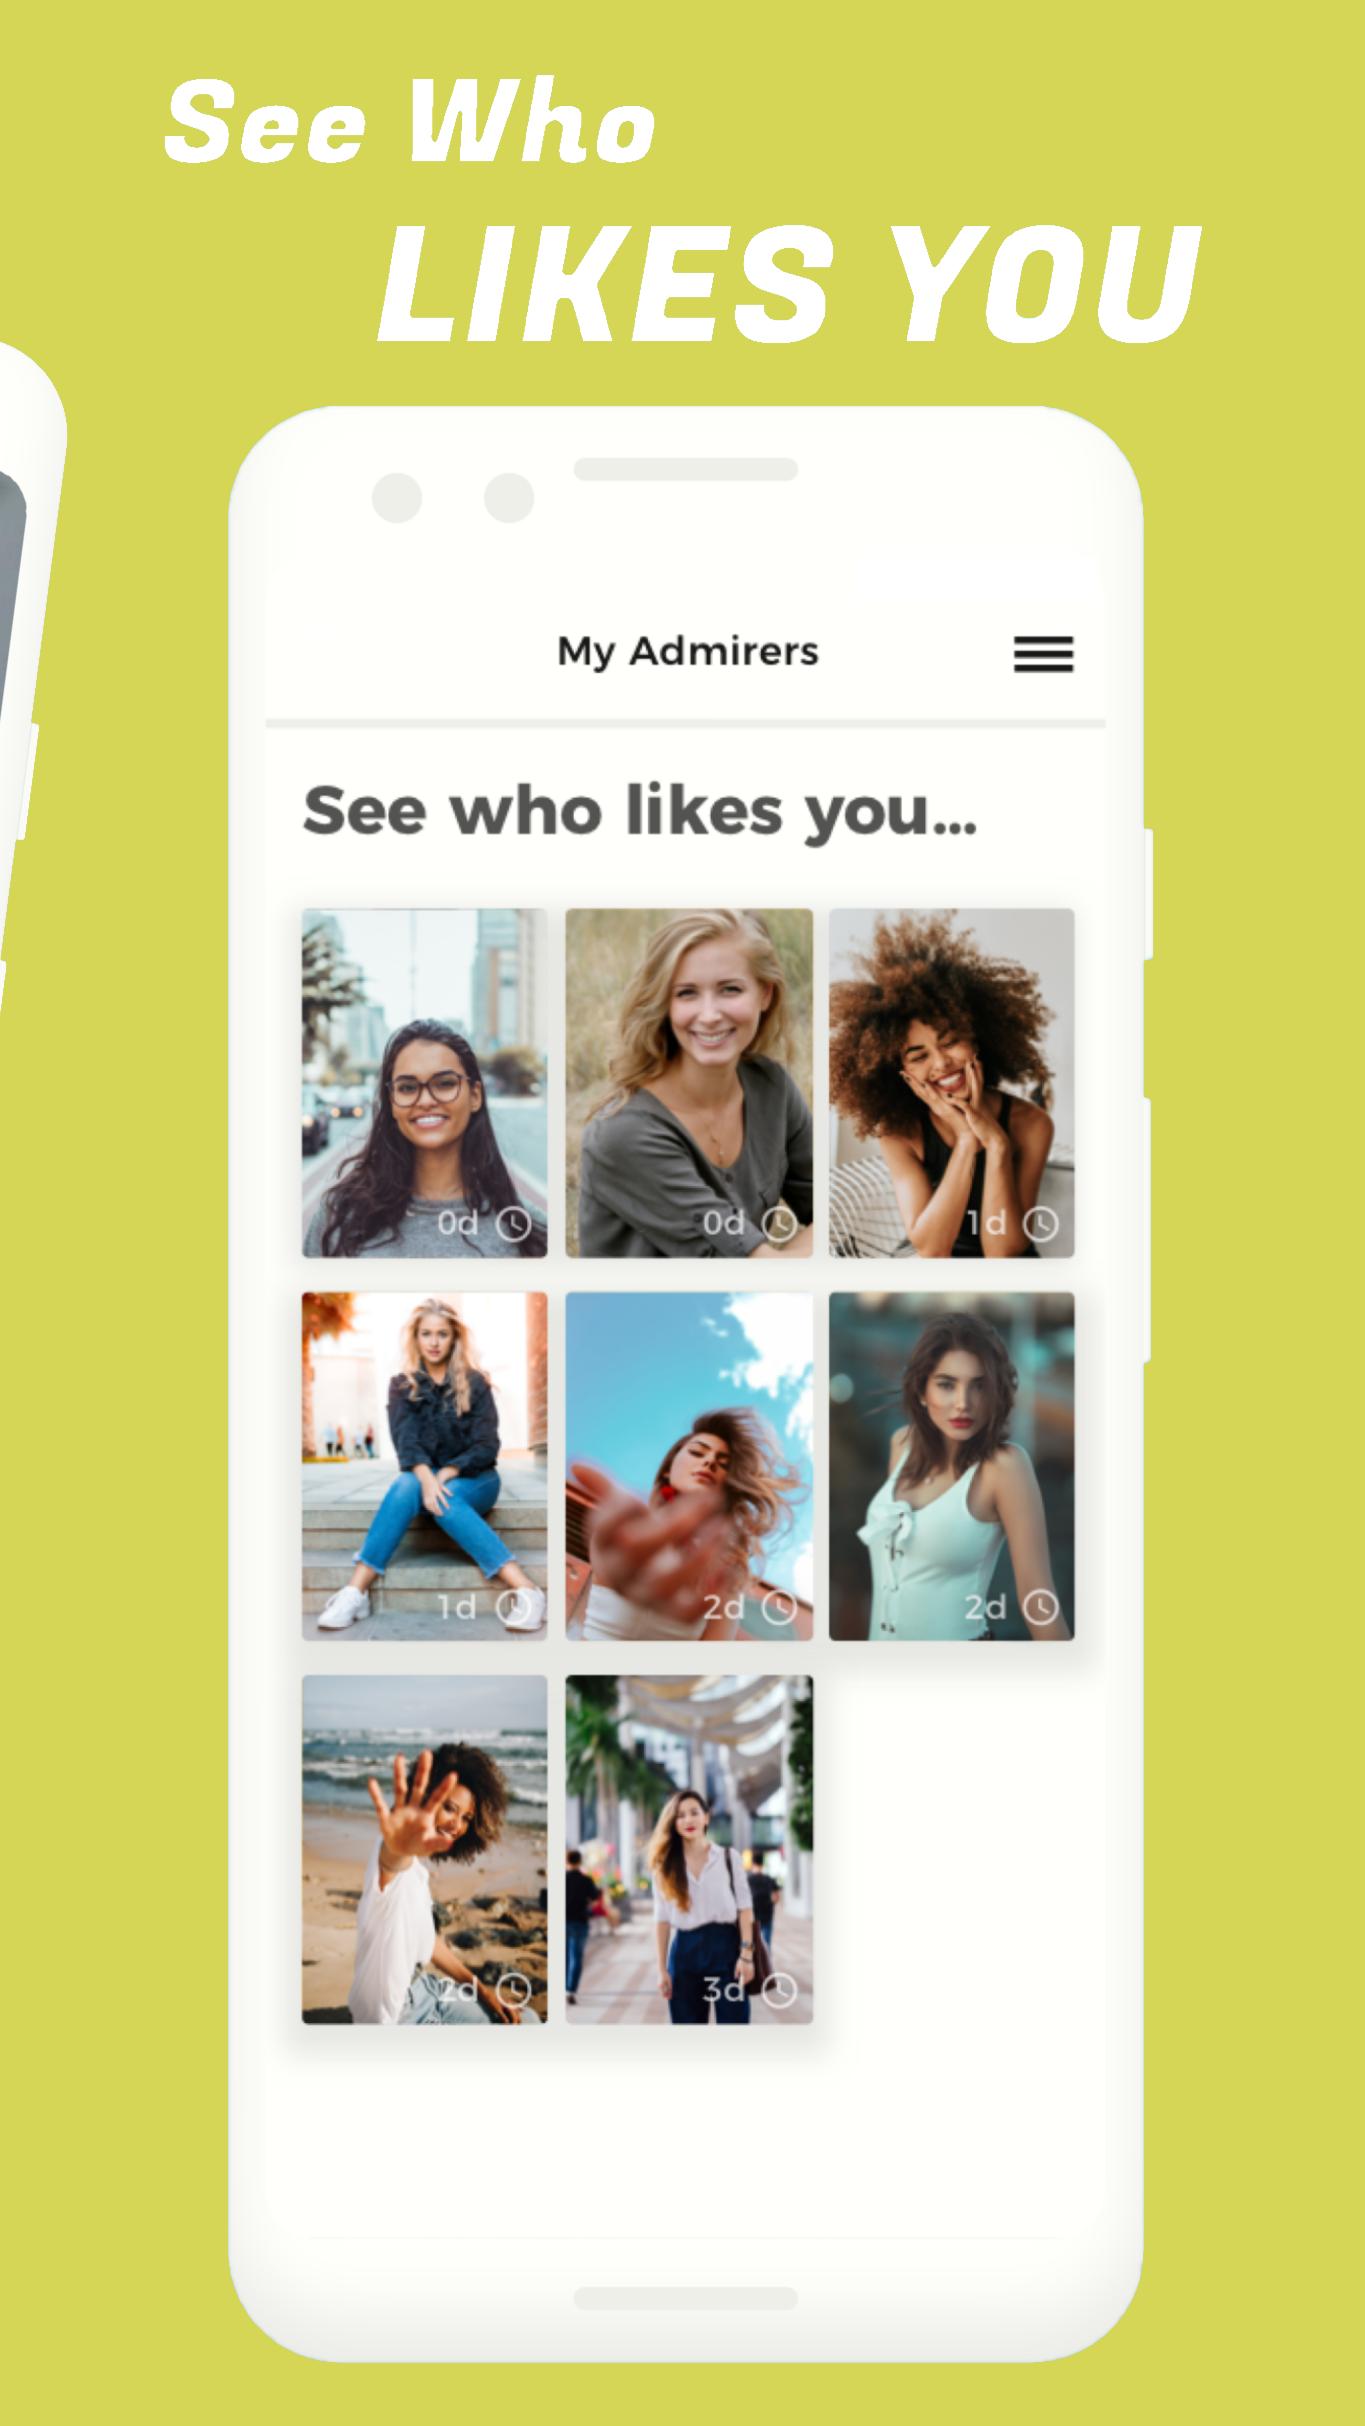Tap clock icon on blue sky photo

pyautogui.click(x=779, y=1607)
